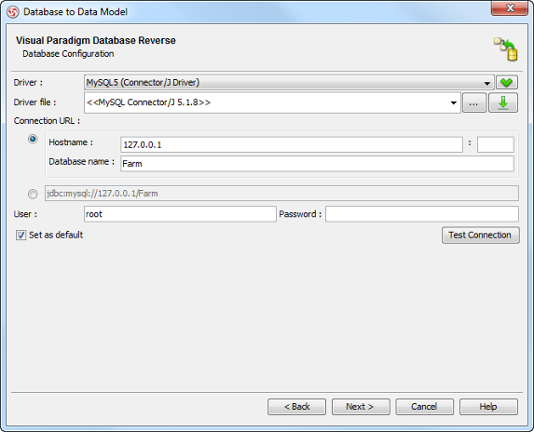Click the Visual Paradigm logo in title bar
534x432 pixels.
pyautogui.click(x=13, y=12)
